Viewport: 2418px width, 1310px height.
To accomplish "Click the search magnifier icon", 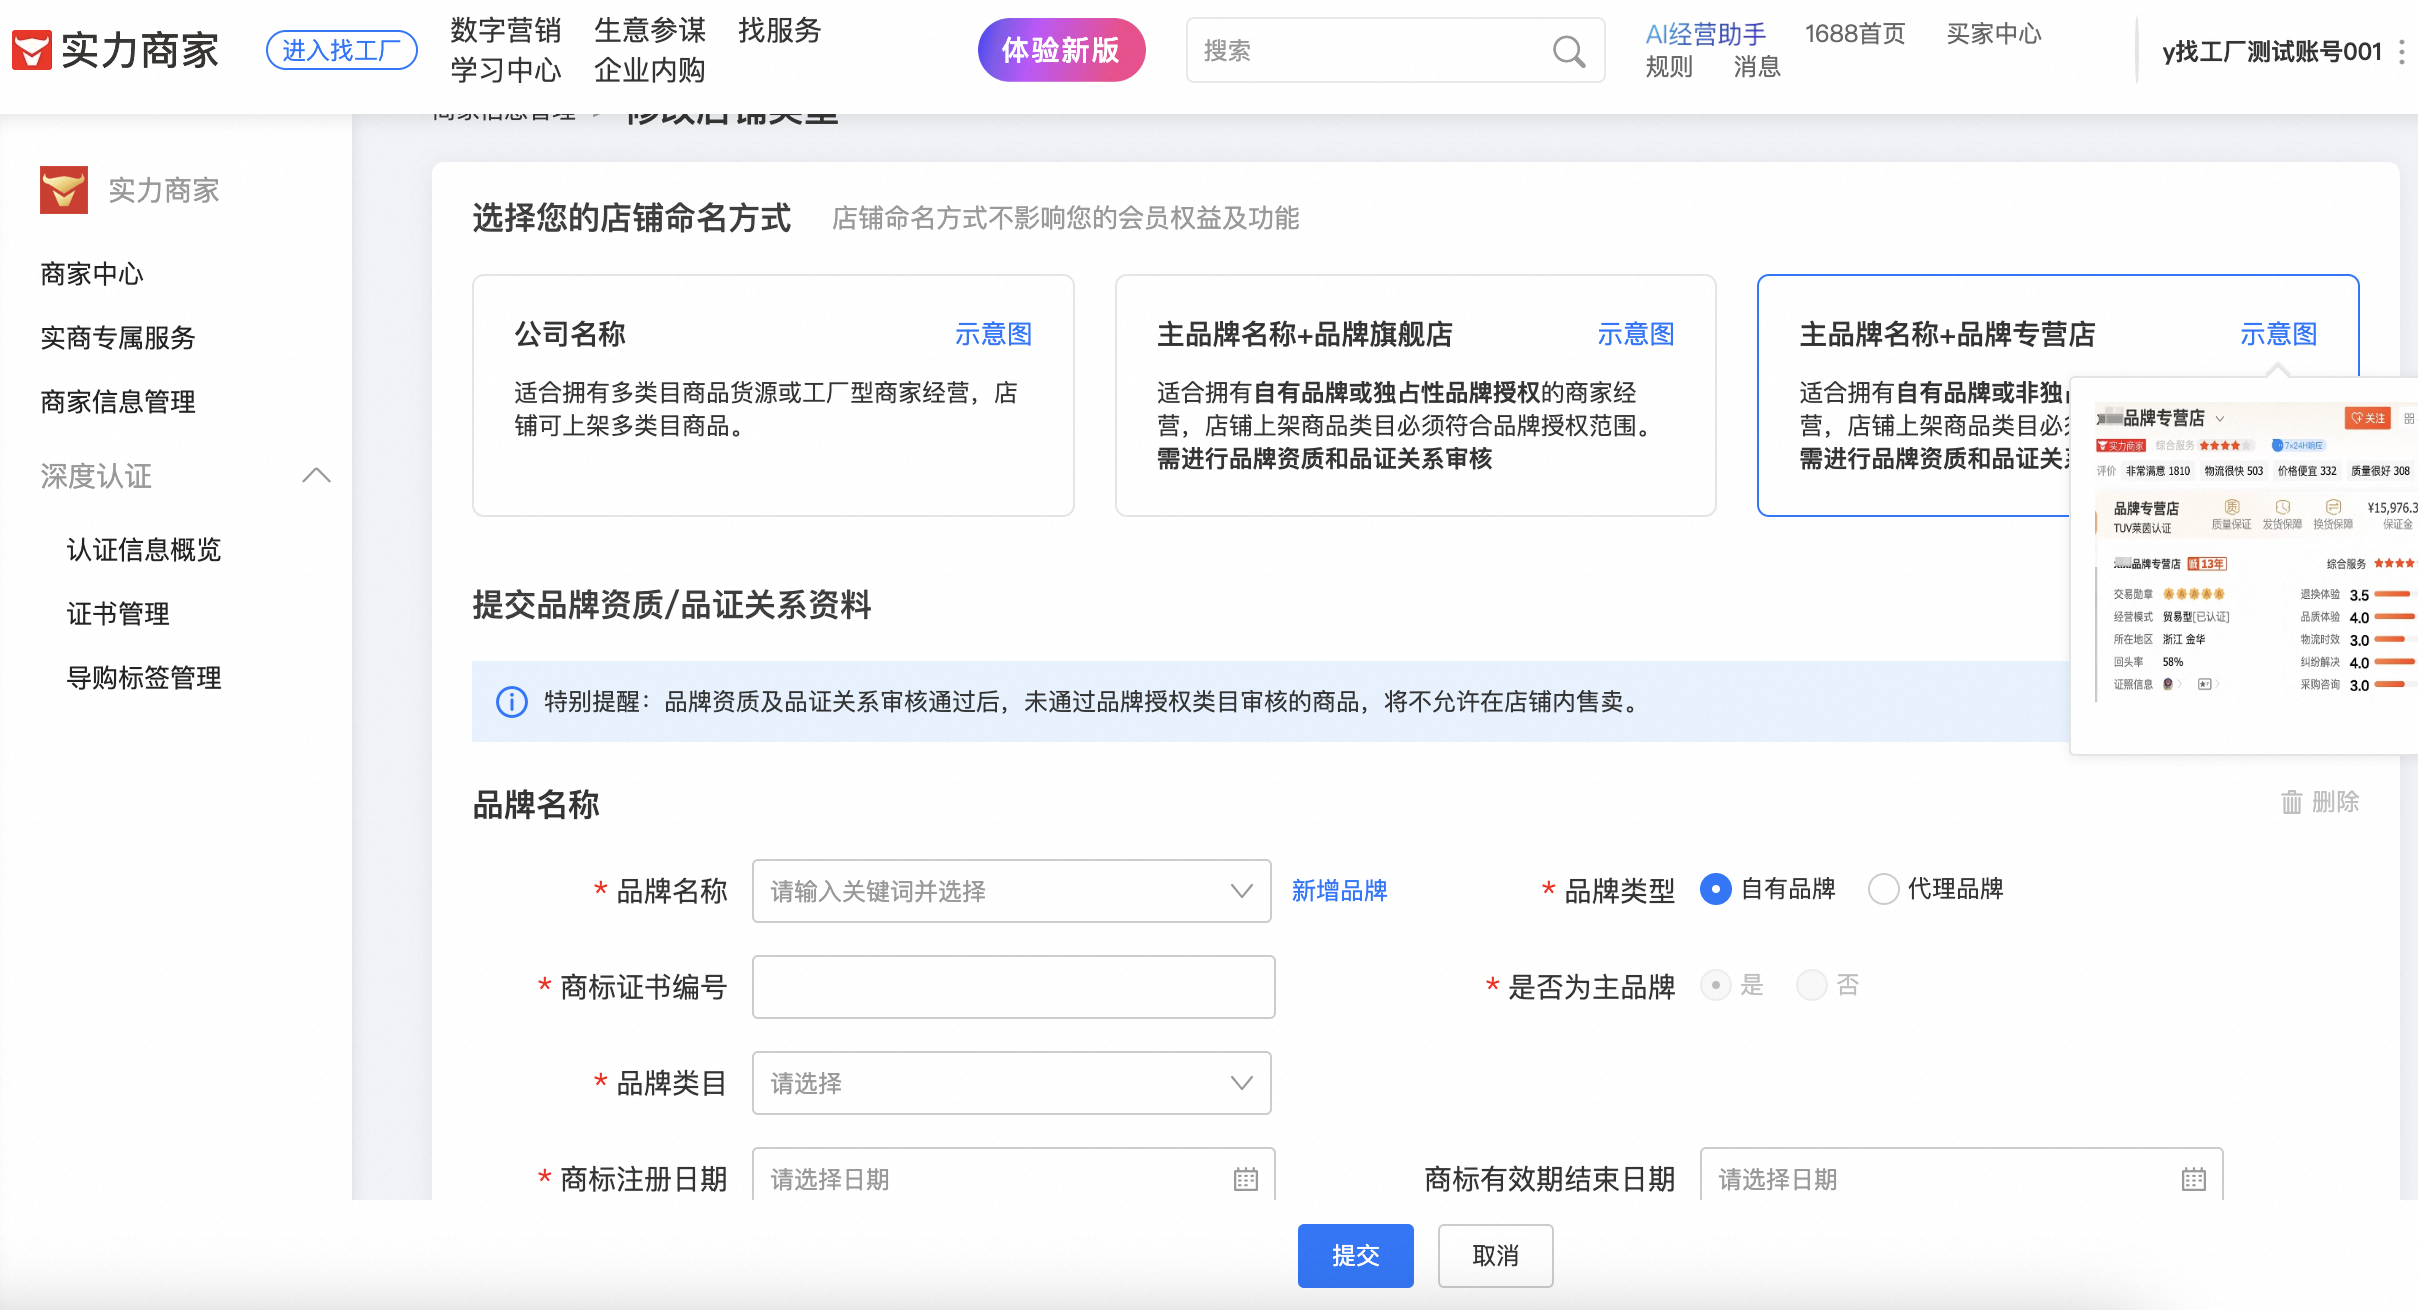I will [1568, 51].
